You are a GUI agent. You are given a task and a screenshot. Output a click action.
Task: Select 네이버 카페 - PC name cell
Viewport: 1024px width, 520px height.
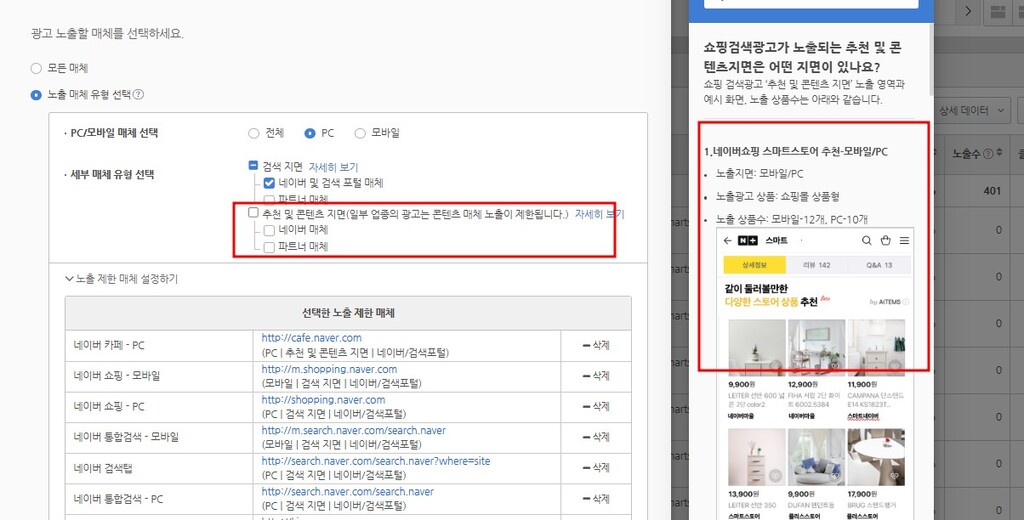[159, 346]
